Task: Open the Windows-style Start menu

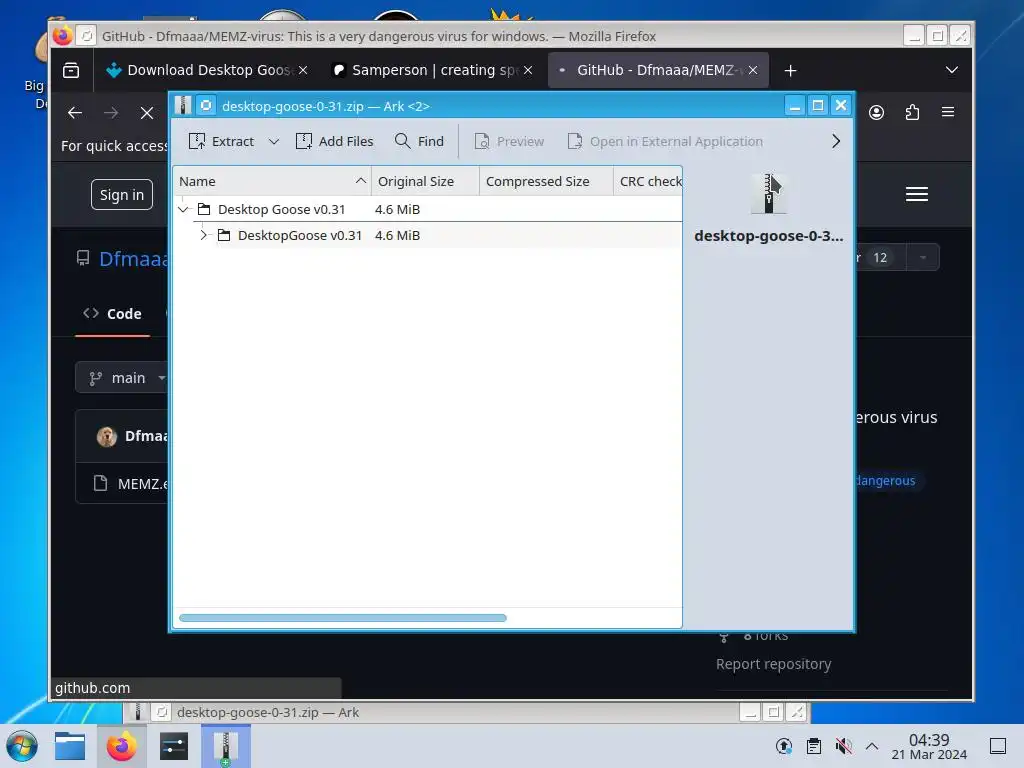Action: point(22,746)
